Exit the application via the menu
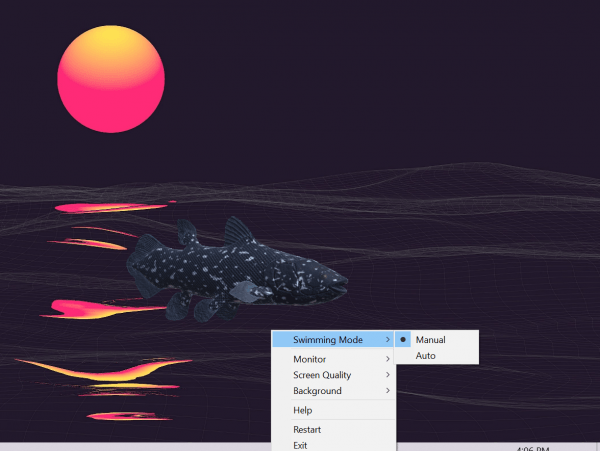Viewport: 600px width, 451px height. click(300, 444)
